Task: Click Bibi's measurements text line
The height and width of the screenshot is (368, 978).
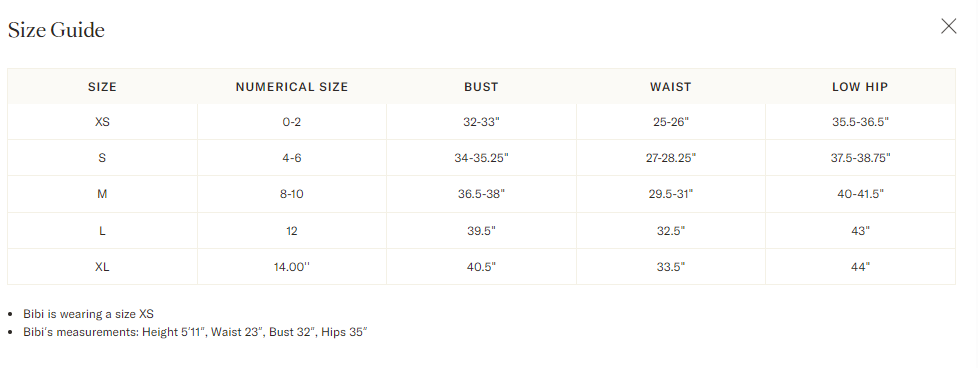Action: (x=195, y=332)
